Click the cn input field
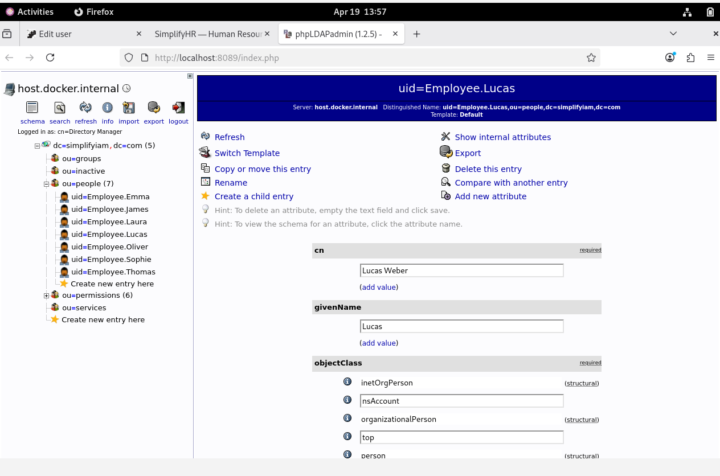Screen dimensions: 720x476 [x=461, y=270]
